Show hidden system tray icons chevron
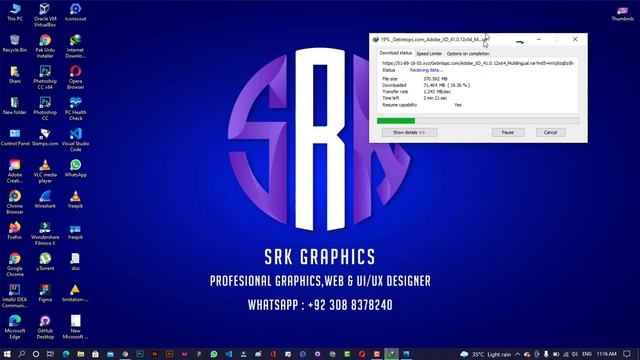 [518, 354]
